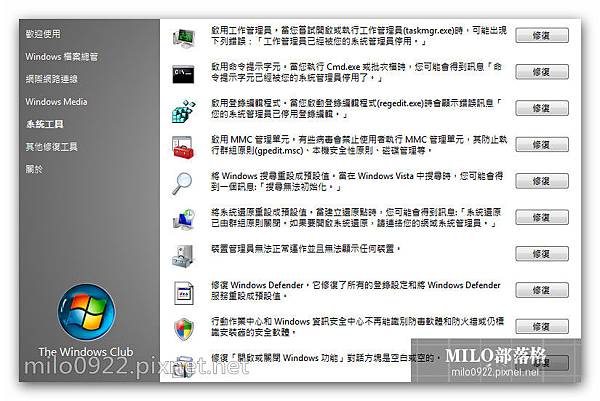600x401 pixels.
Task: Open the Windows 檔案總管 section
Action: point(62,57)
